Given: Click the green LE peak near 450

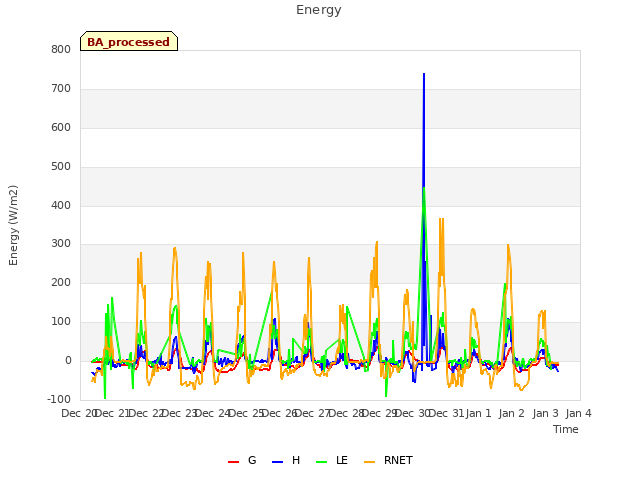Looking at the screenshot, I should tap(424, 187).
